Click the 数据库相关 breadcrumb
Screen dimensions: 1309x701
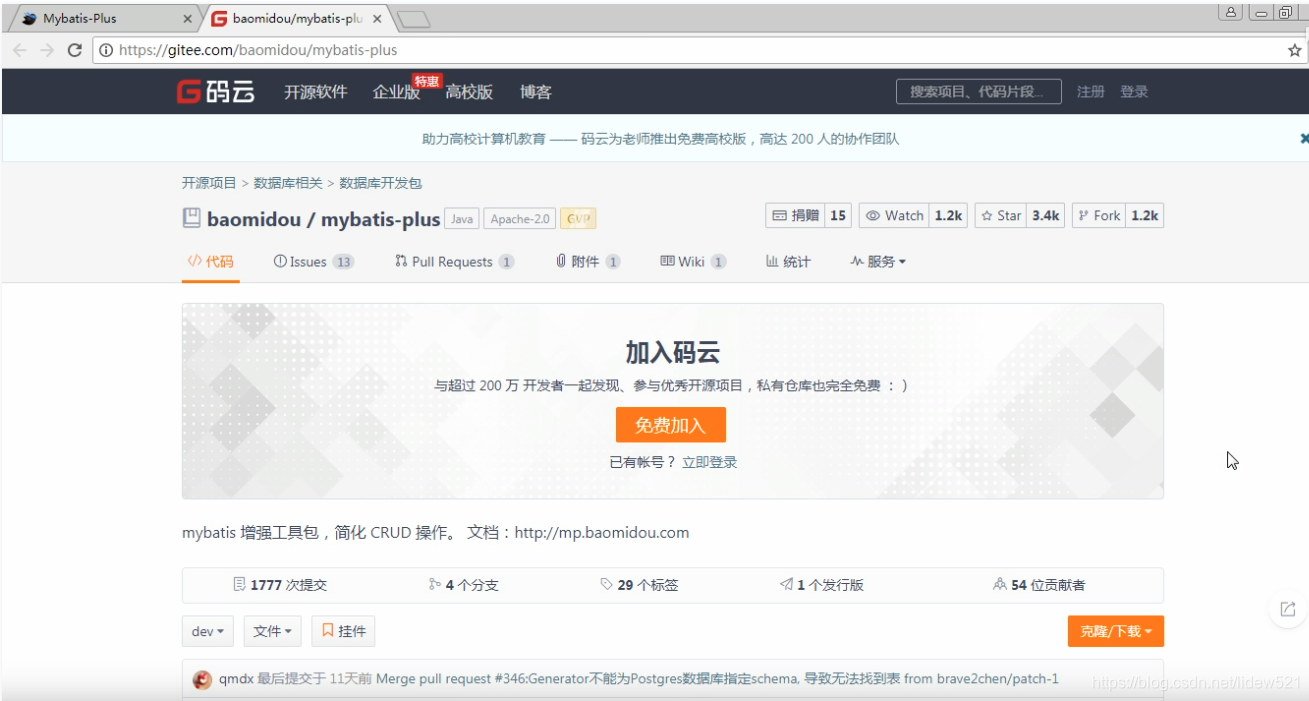click(288, 183)
